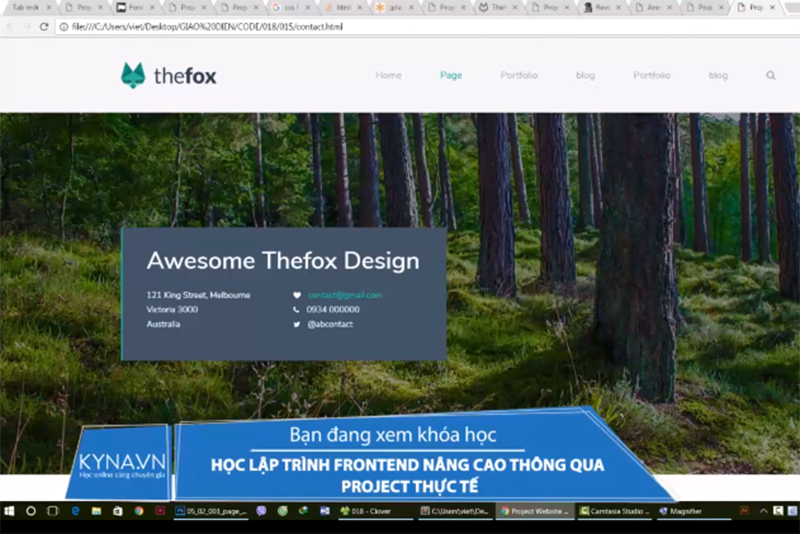Switch to the html browser tab
The image size is (800, 534).
coord(343,7)
